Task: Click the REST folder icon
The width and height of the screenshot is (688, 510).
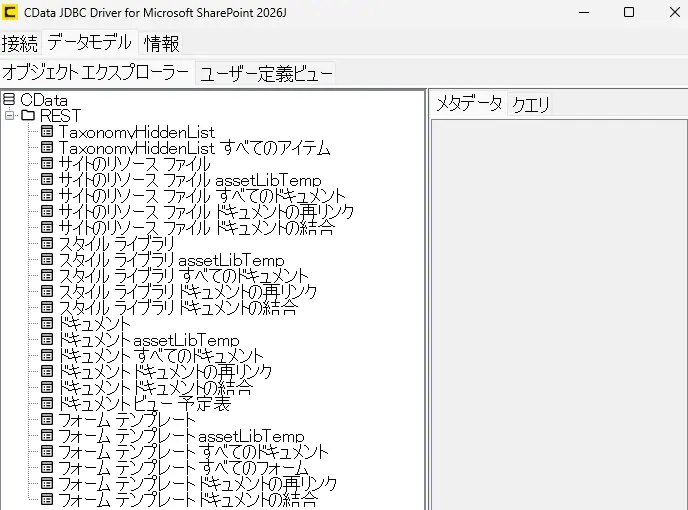Action: (29, 115)
